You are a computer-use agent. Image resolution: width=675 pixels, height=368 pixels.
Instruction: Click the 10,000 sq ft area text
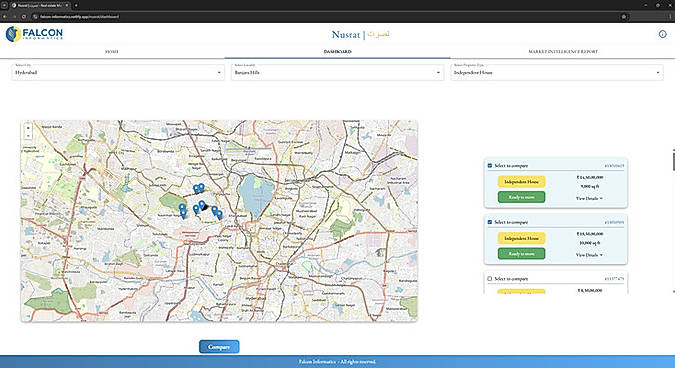(x=589, y=243)
